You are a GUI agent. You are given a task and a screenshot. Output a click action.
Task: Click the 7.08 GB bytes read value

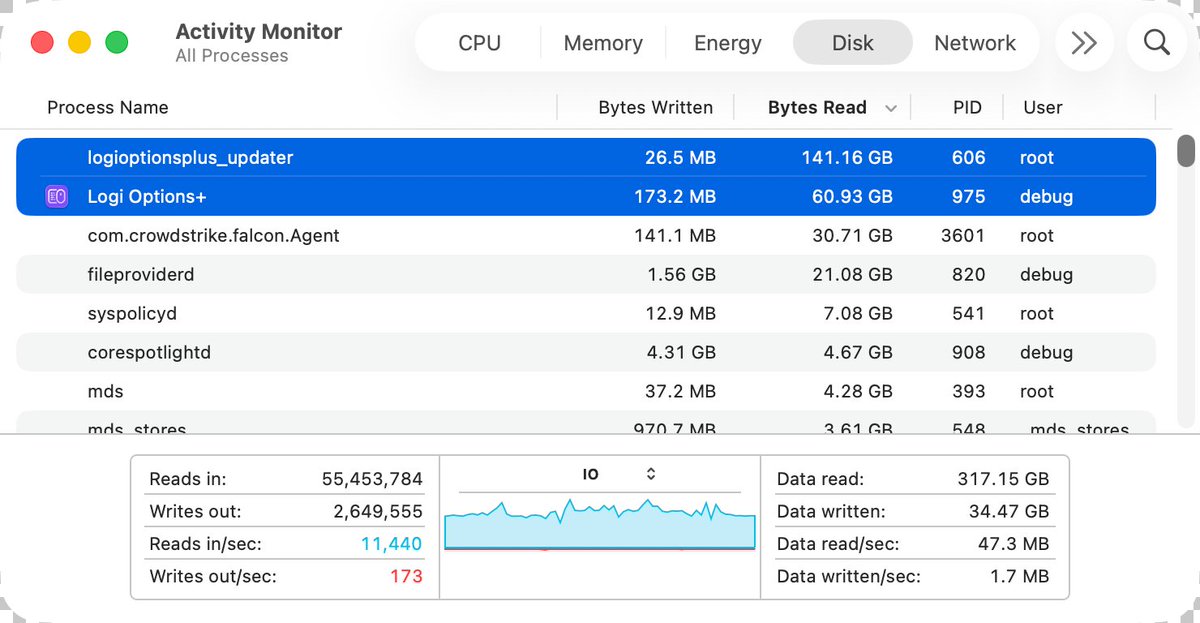click(x=859, y=313)
